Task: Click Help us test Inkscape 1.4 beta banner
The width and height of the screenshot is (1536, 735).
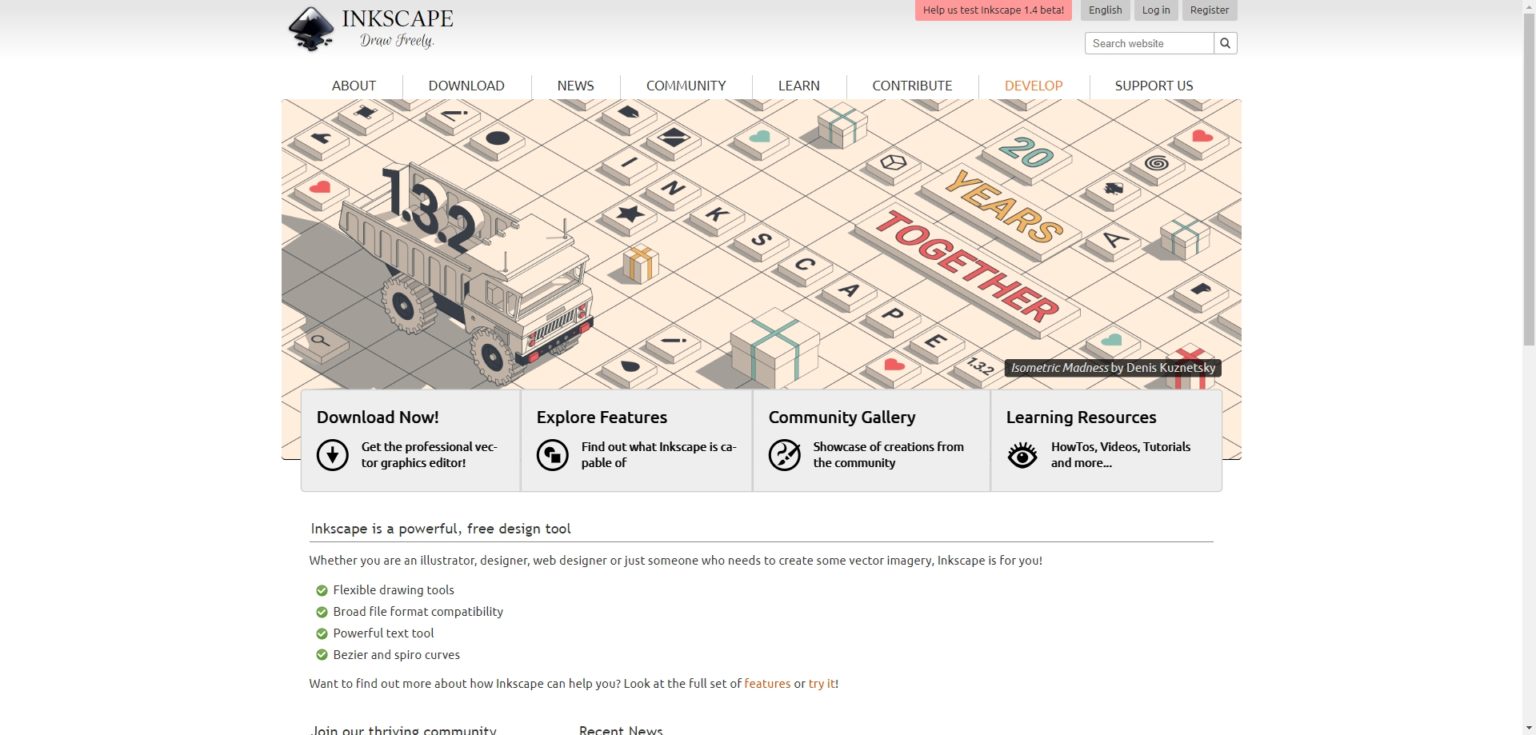Action: pyautogui.click(x=993, y=10)
